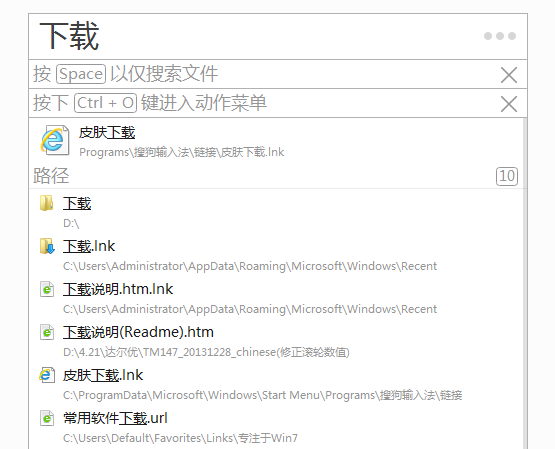Click the file icon of 下载说明(Readme).htm
Image resolution: width=555 pixels, height=449 pixels.
(x=47, y=333)
